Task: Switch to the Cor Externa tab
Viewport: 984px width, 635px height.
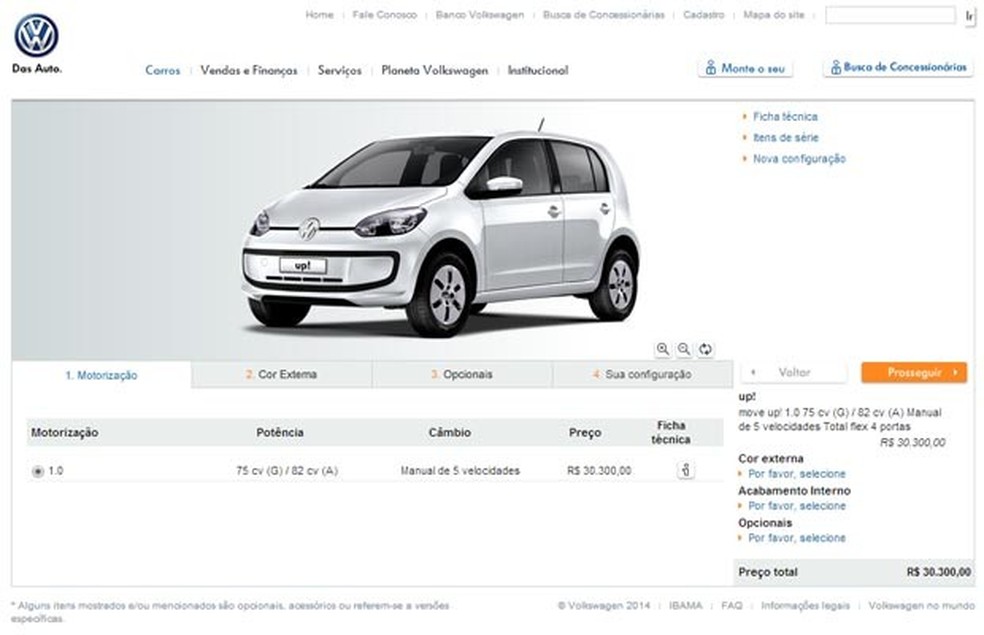Action: [282, 375]
